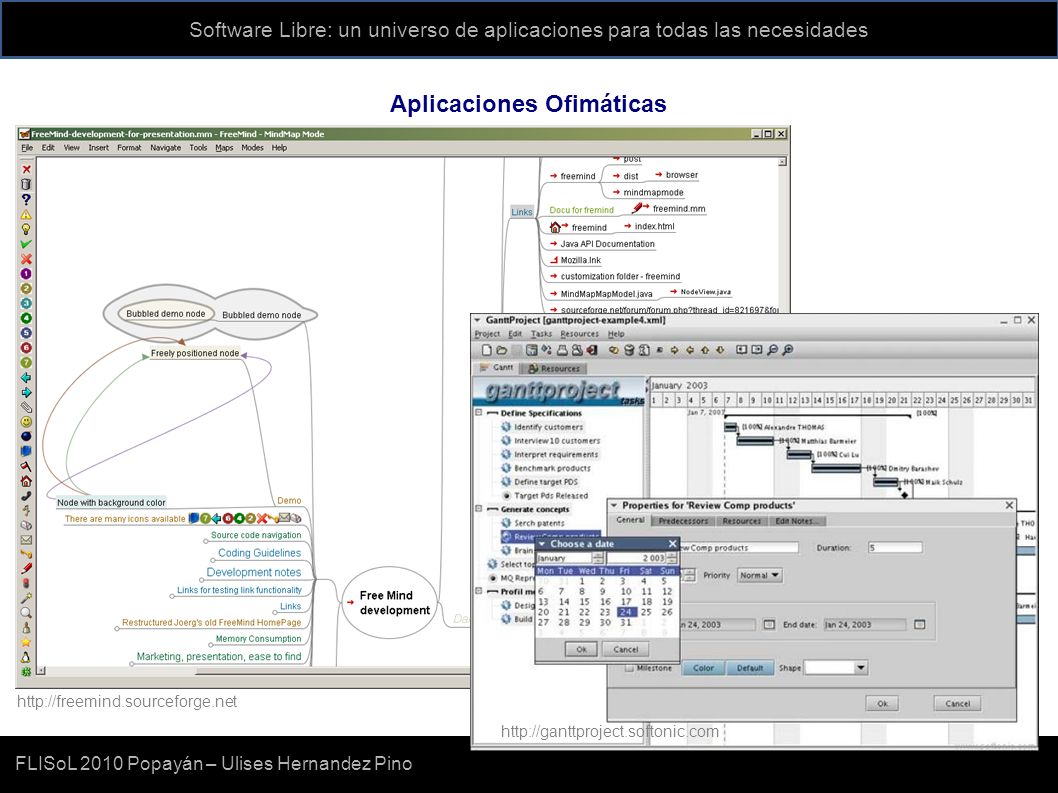The width and height of the screenshot is (1058, 793).
Task: Click the Development notes mind map node
Action: 254,572
